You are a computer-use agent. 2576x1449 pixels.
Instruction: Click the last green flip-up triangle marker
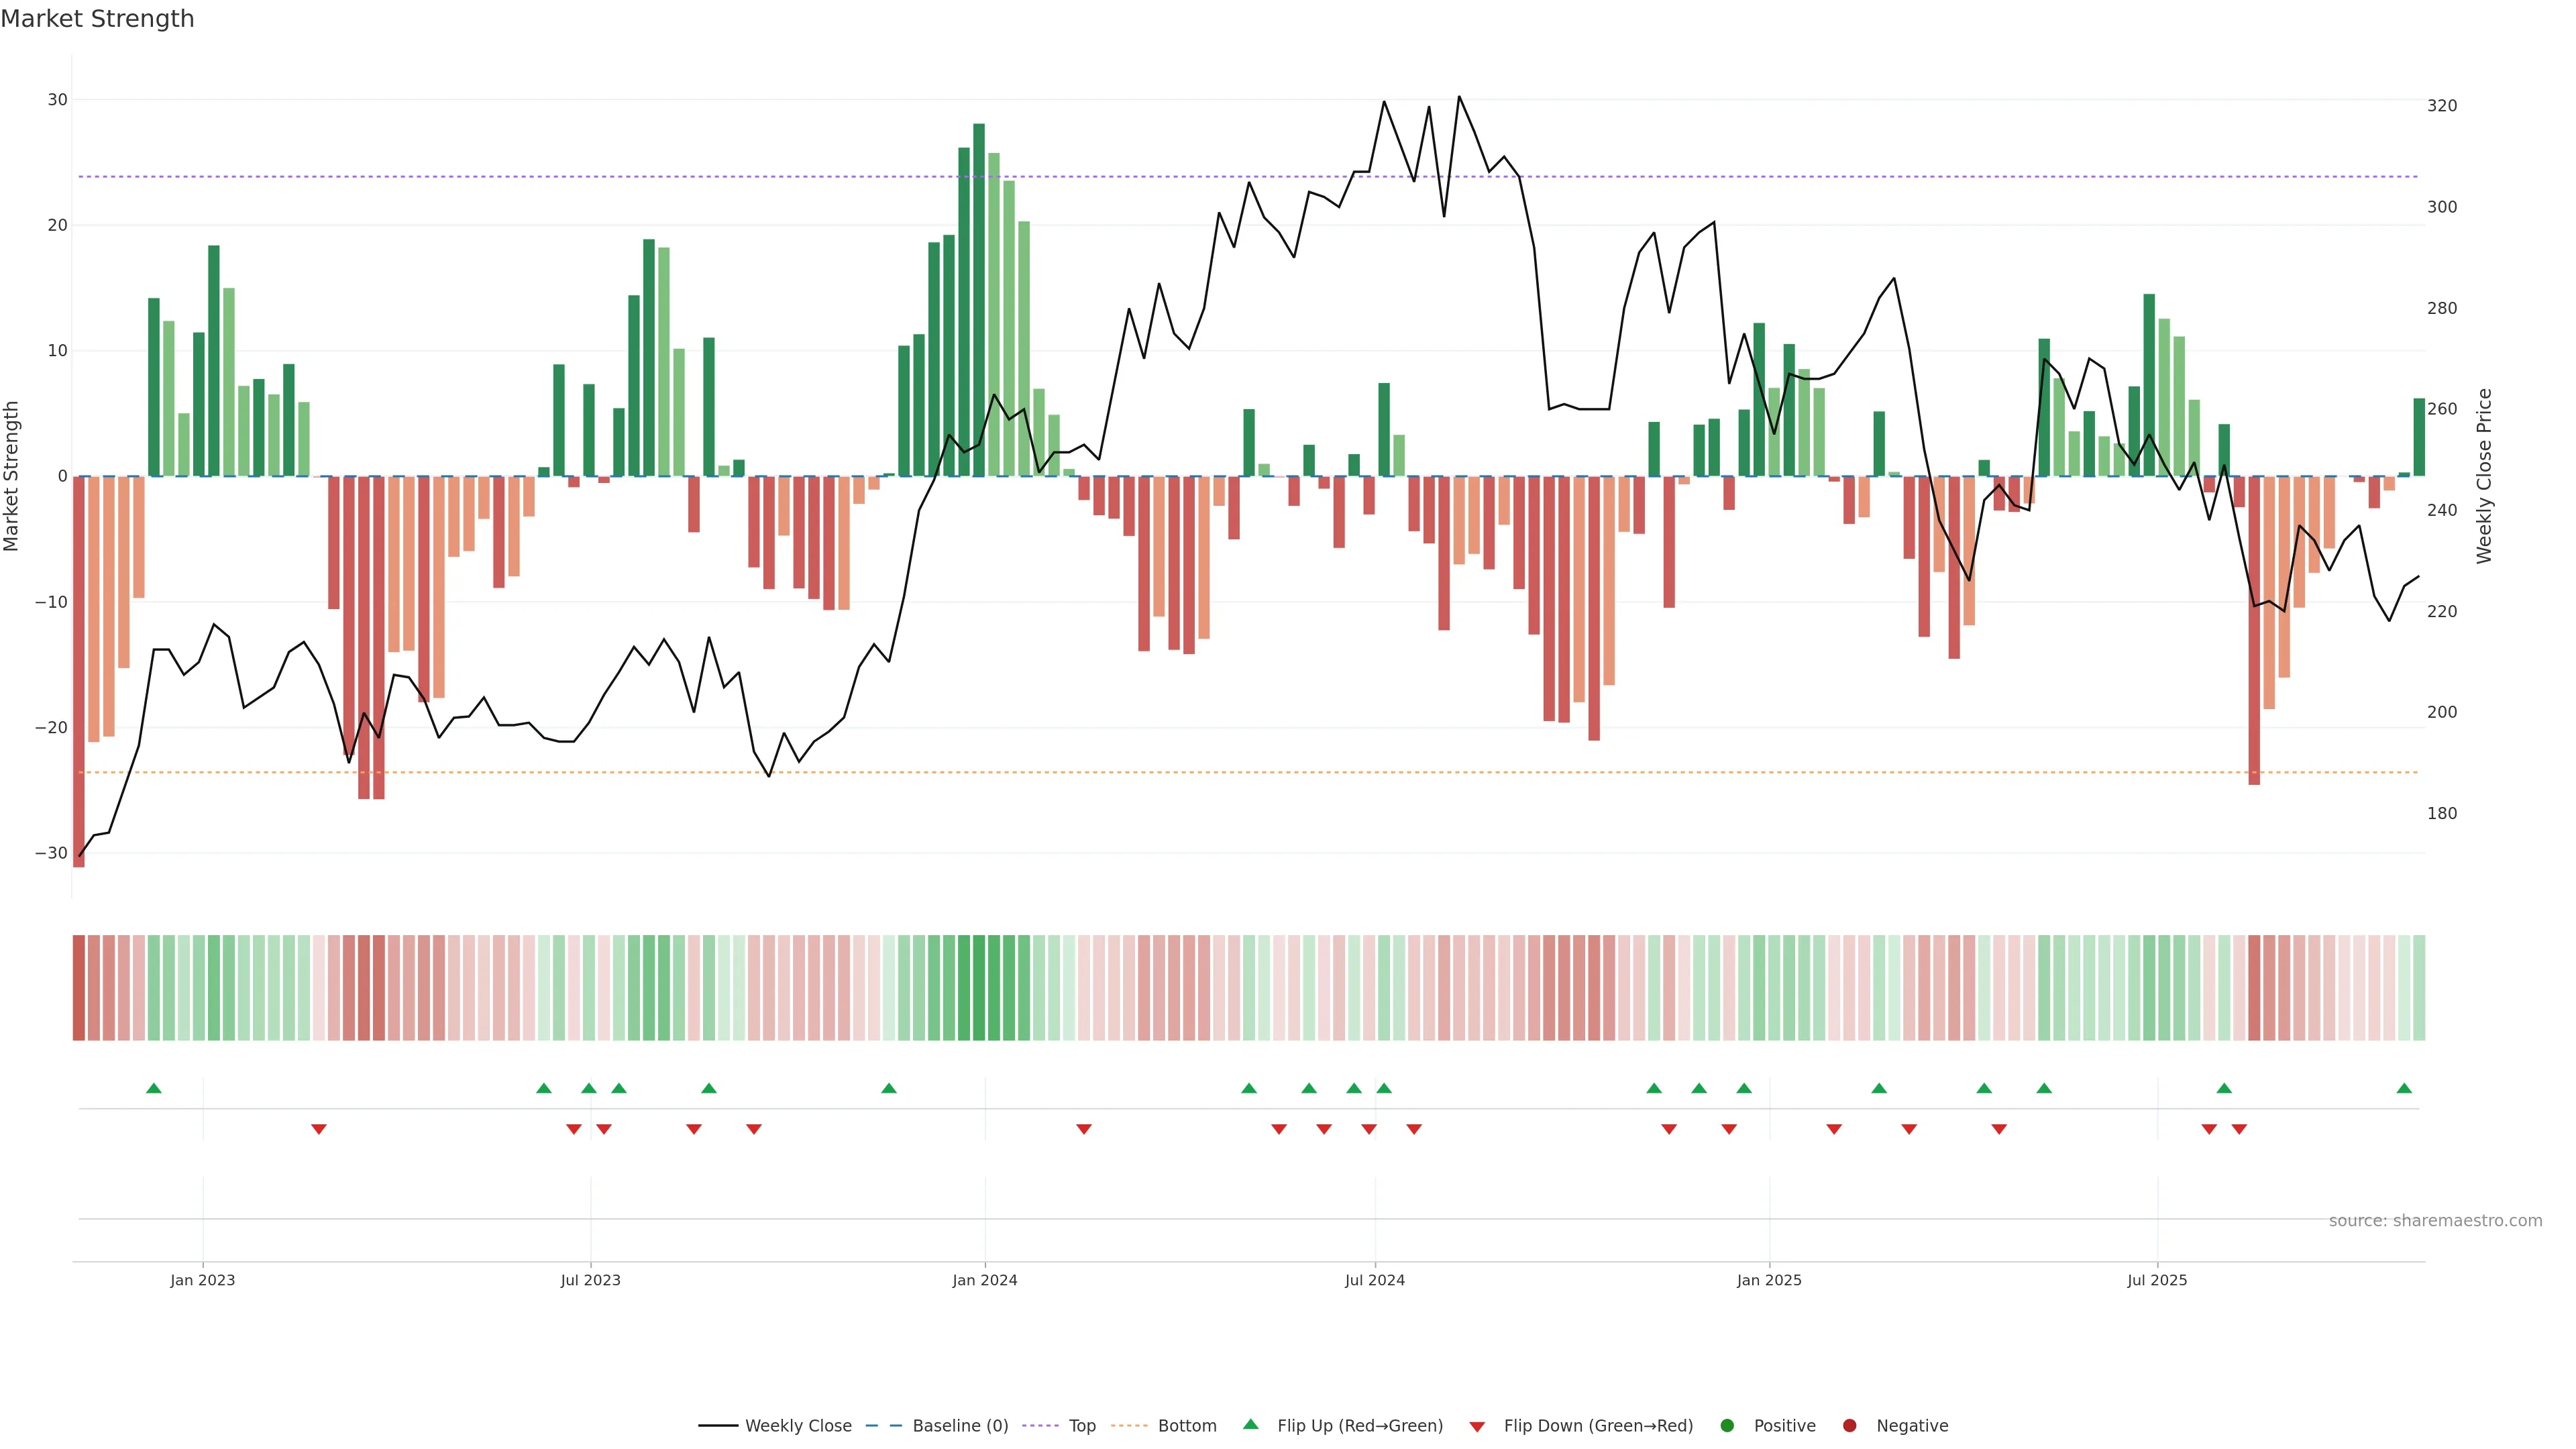(x=2404, y=1088)
